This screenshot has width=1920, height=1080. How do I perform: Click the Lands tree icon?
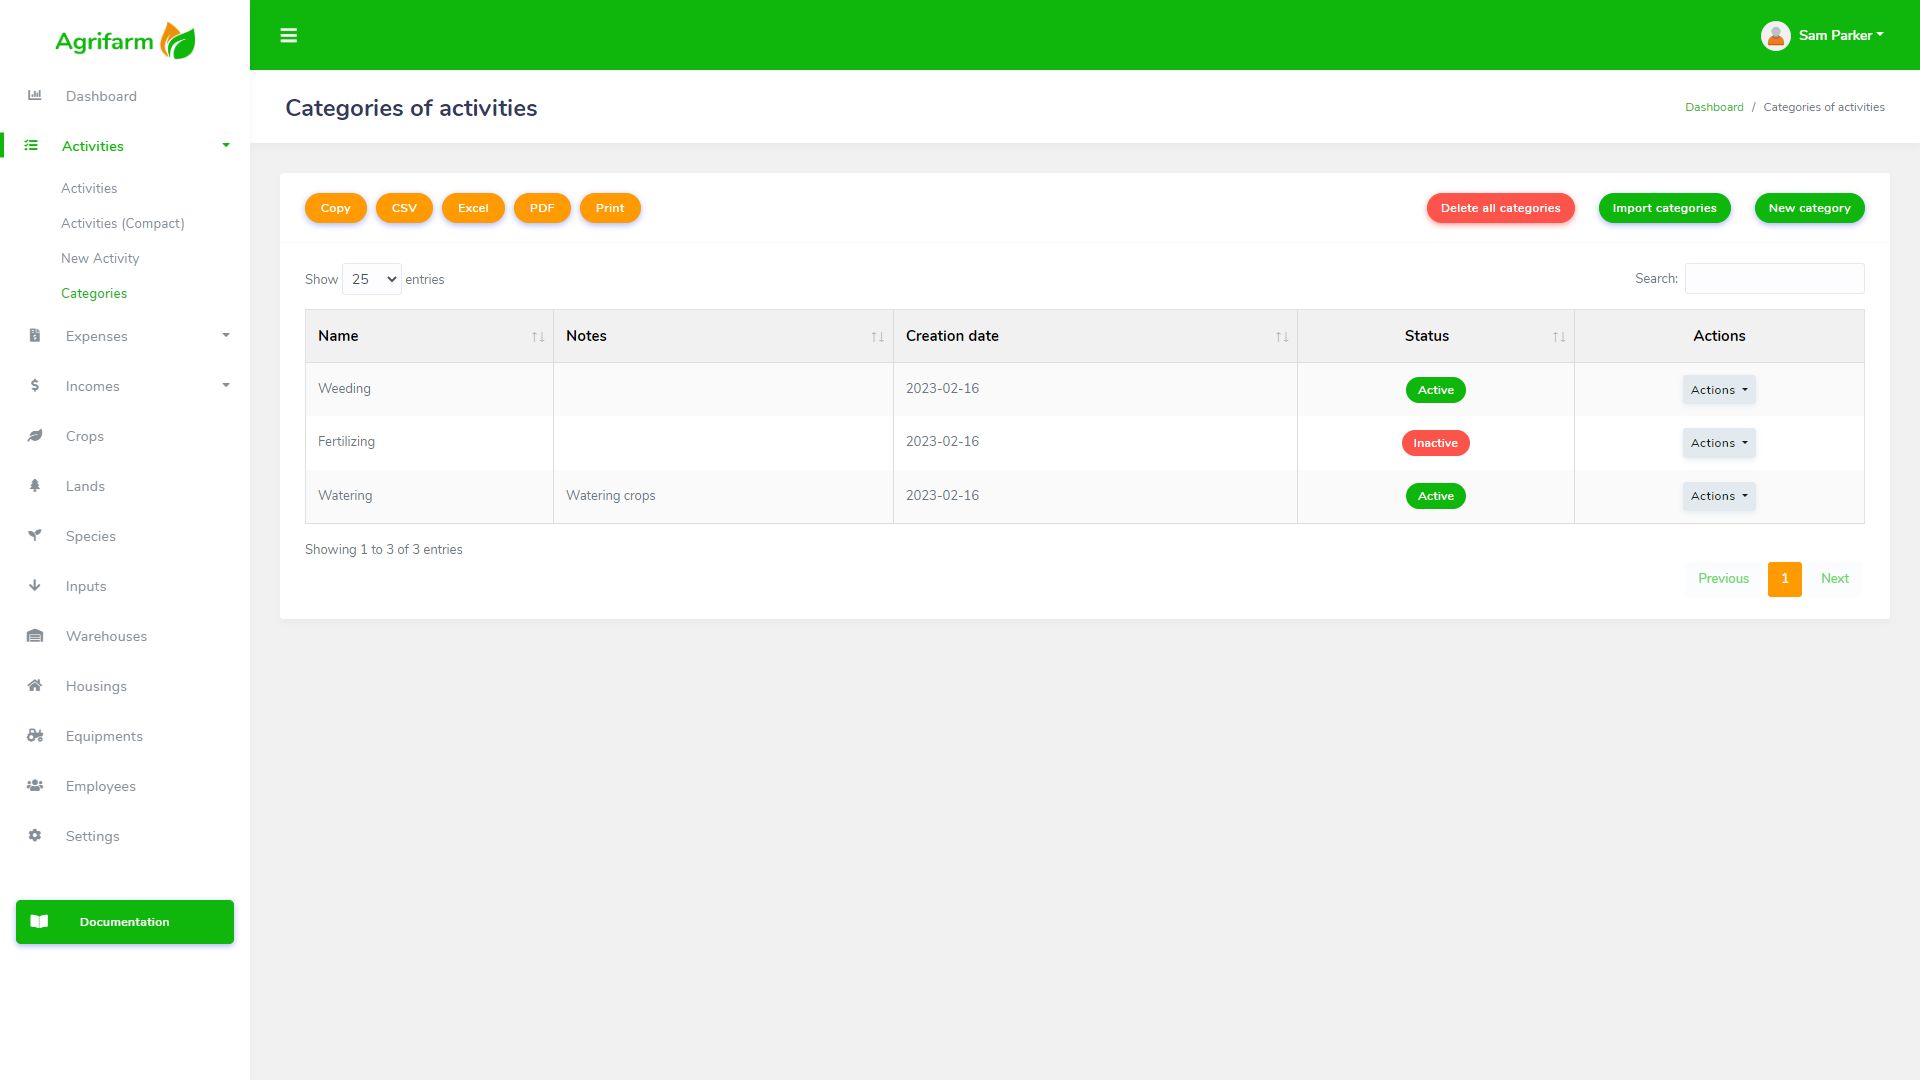click(x=35, y=486)
